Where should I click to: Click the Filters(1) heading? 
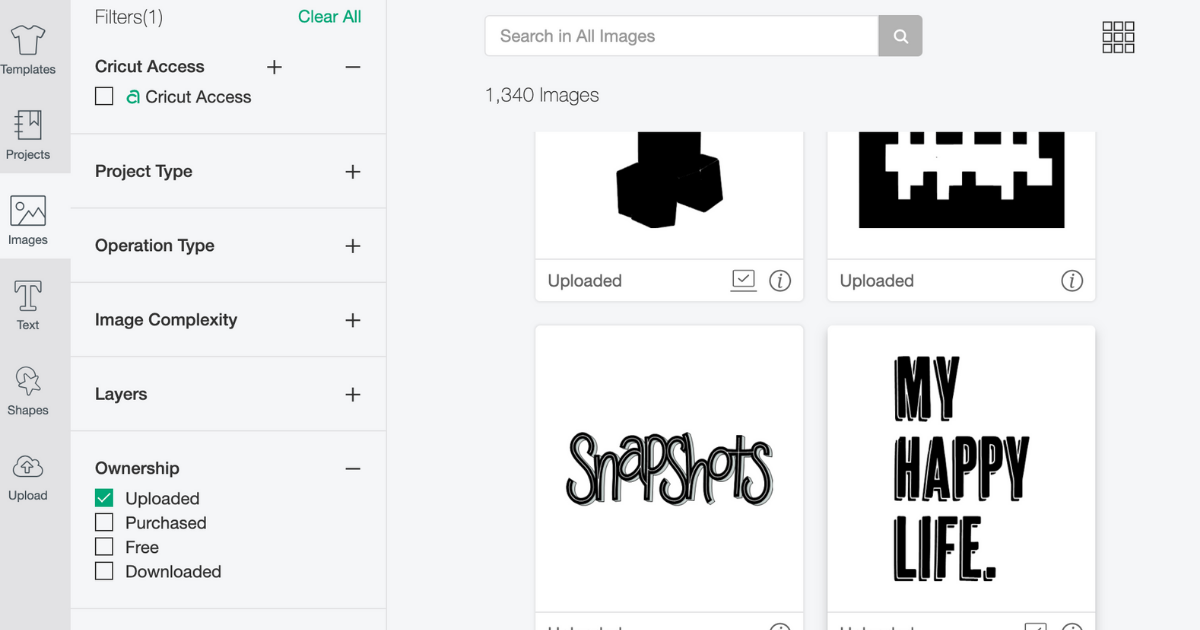[x=129, y=17]
